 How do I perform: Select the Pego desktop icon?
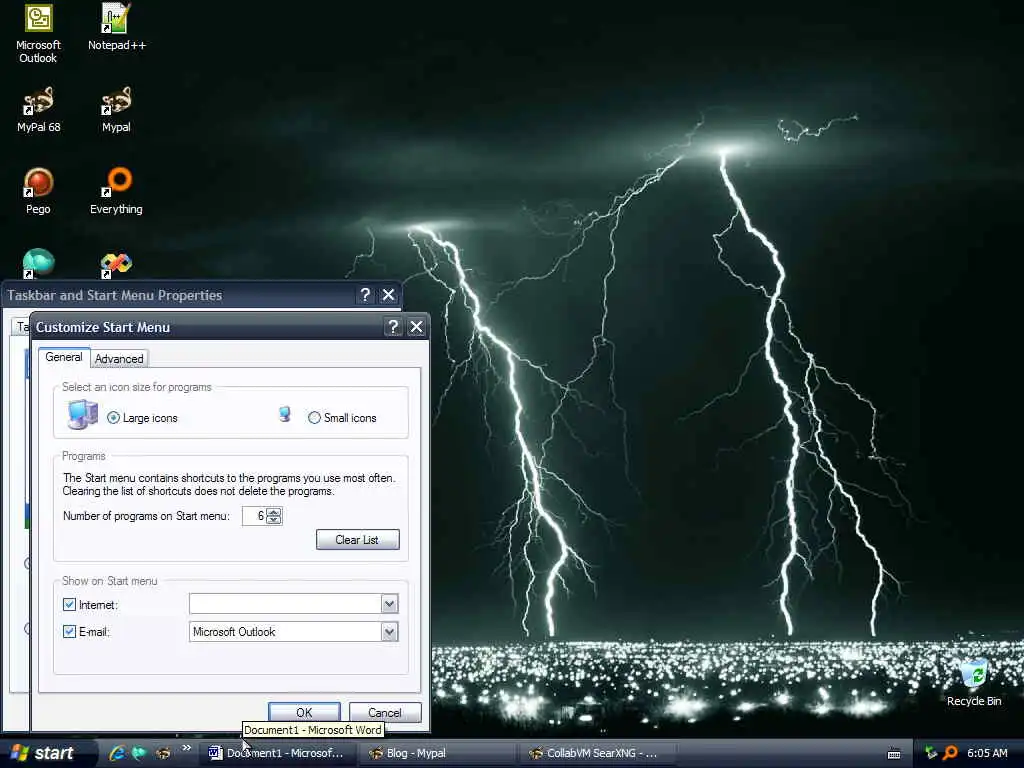point(38,191)
